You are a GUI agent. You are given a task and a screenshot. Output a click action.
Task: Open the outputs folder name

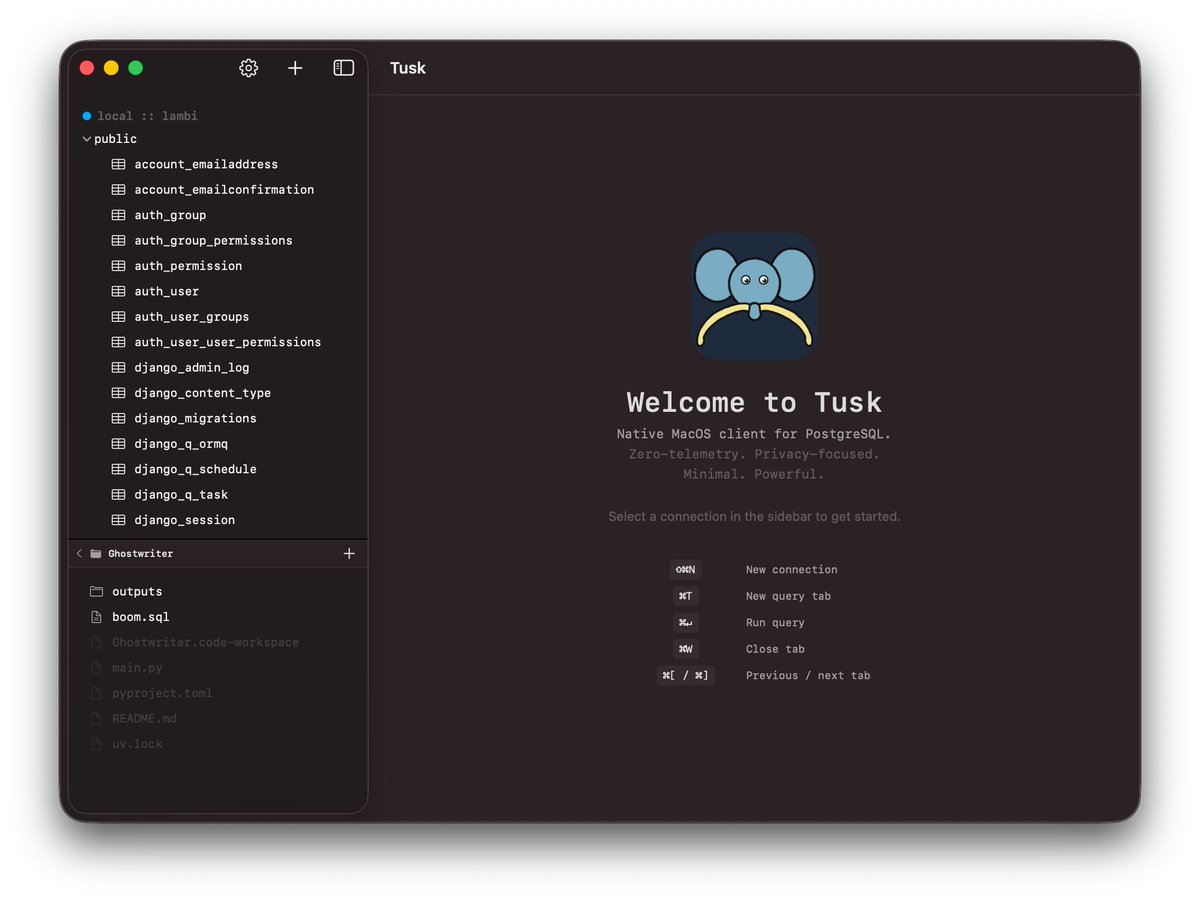tap(137, 592)
